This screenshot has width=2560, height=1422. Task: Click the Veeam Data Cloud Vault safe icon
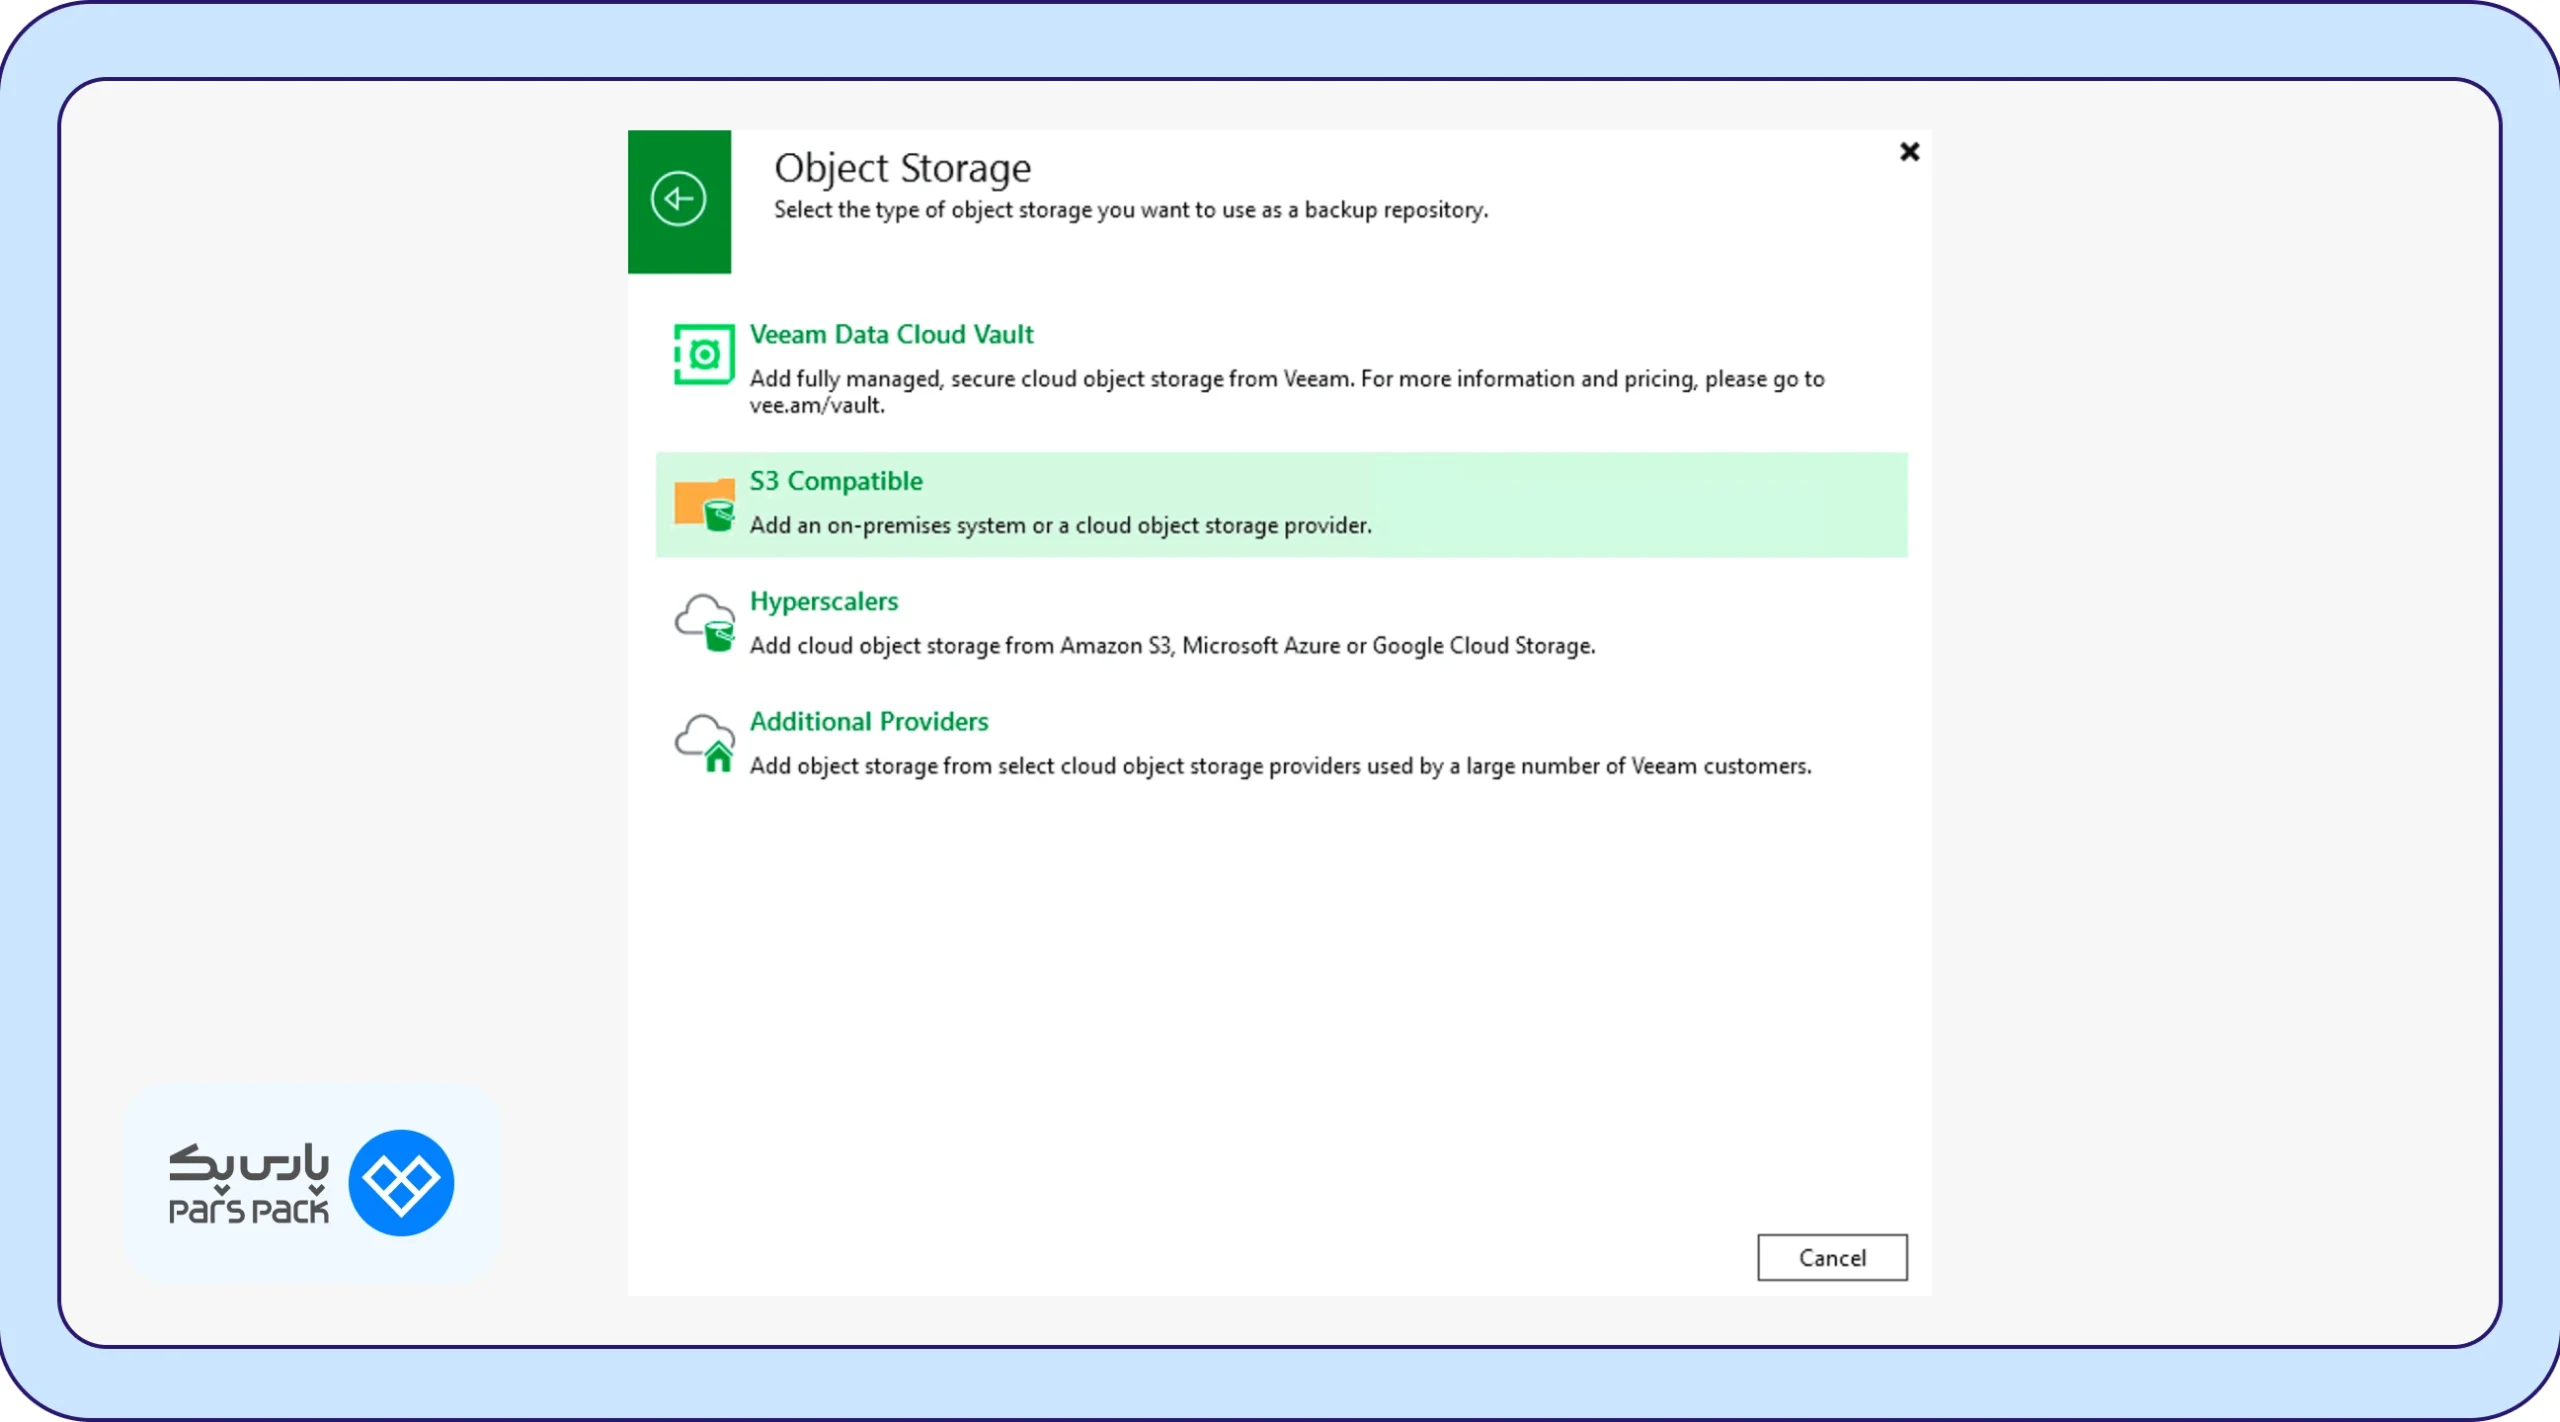704,354
